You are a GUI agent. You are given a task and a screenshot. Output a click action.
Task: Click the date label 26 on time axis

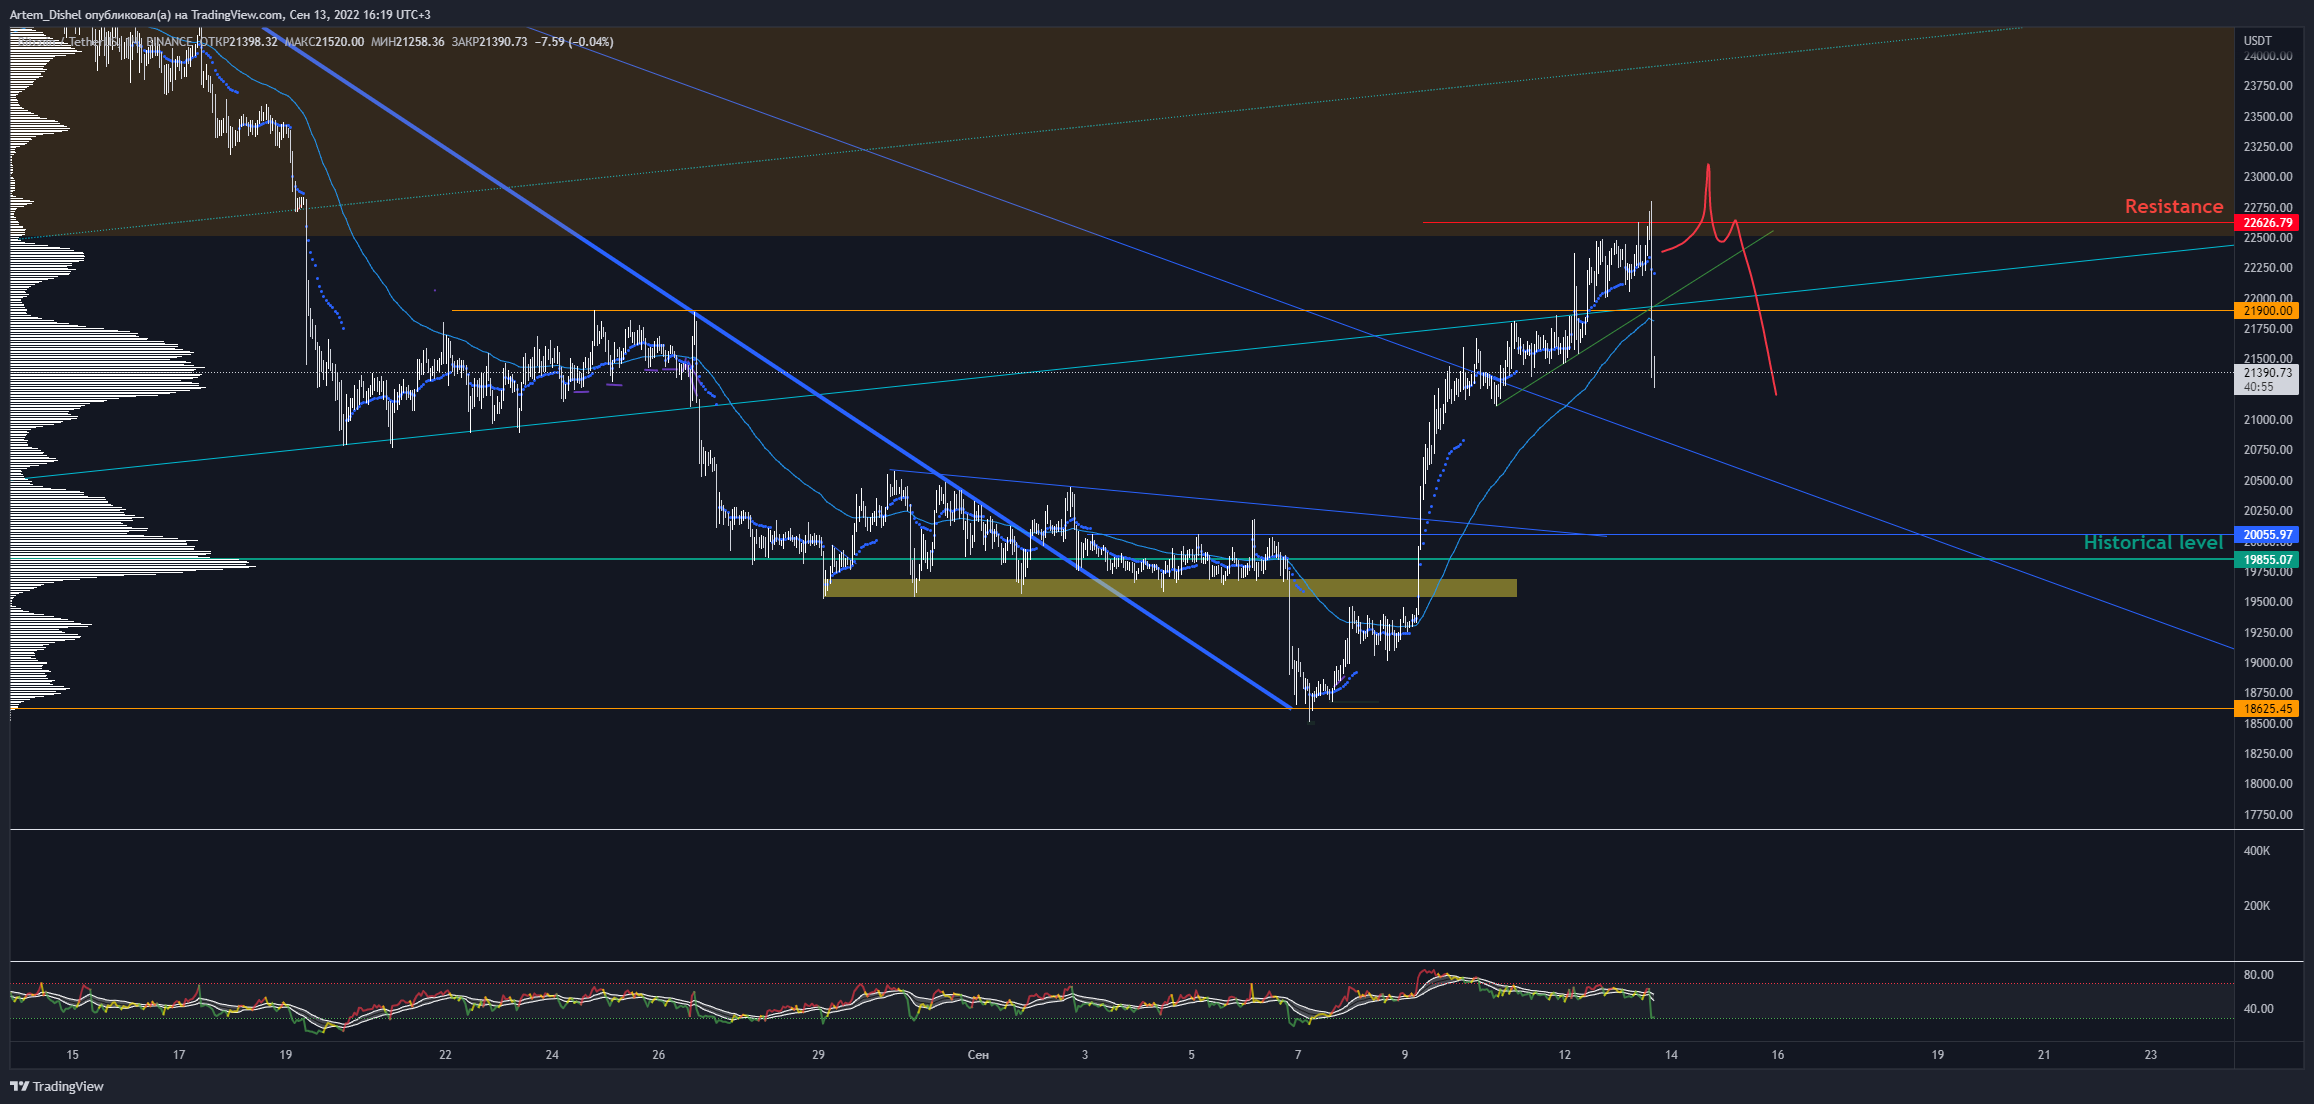click(x=658, y=1055)
